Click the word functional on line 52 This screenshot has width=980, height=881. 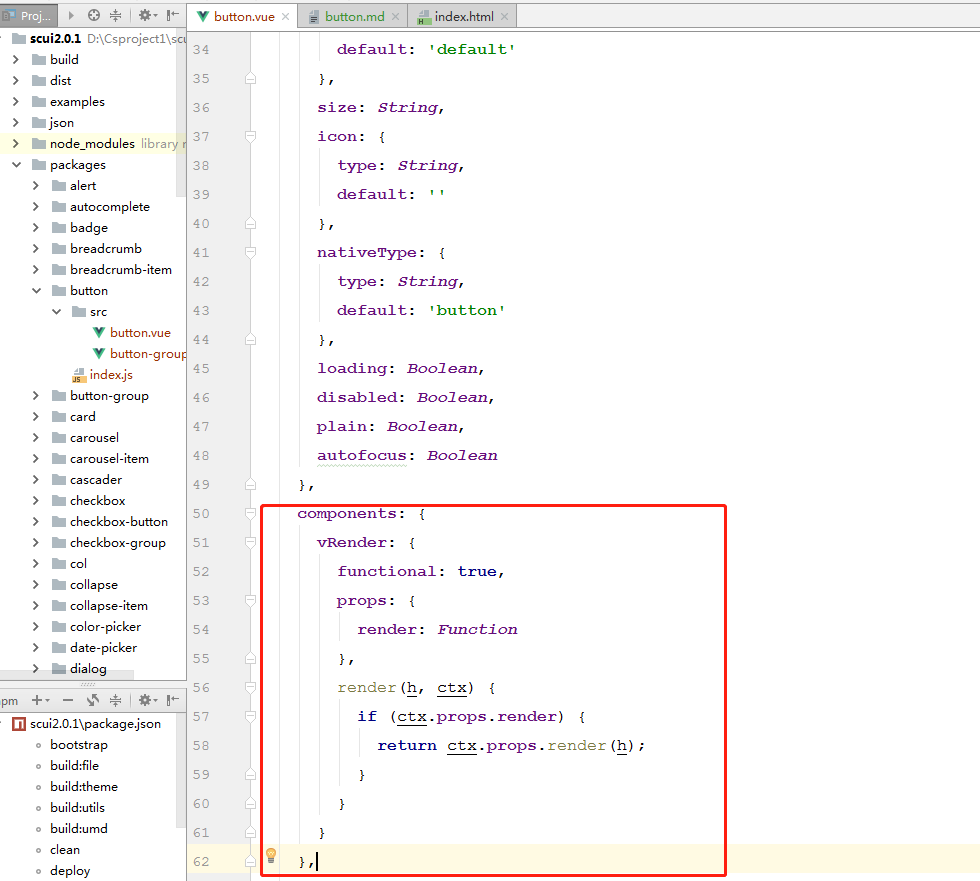[x=387, y=571]
